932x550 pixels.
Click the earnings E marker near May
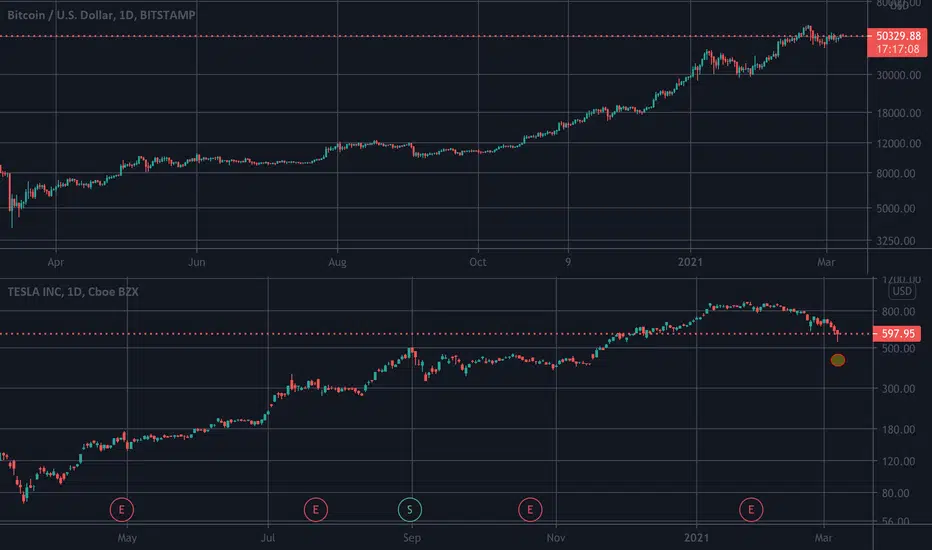122,510
